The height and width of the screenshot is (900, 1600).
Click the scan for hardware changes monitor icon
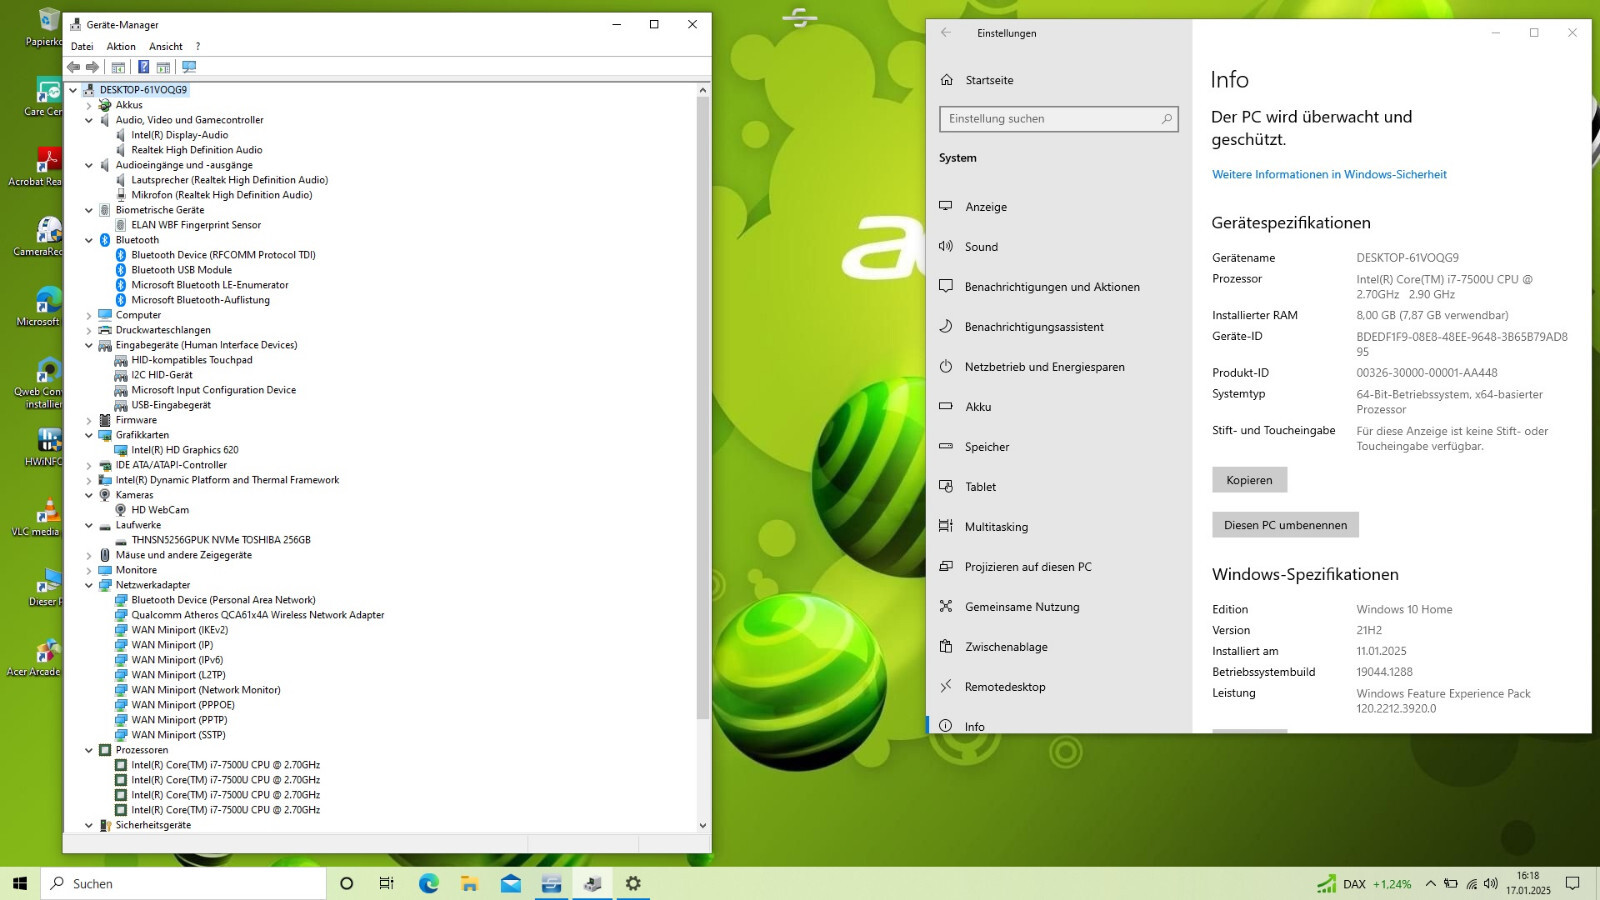[189, 67]
